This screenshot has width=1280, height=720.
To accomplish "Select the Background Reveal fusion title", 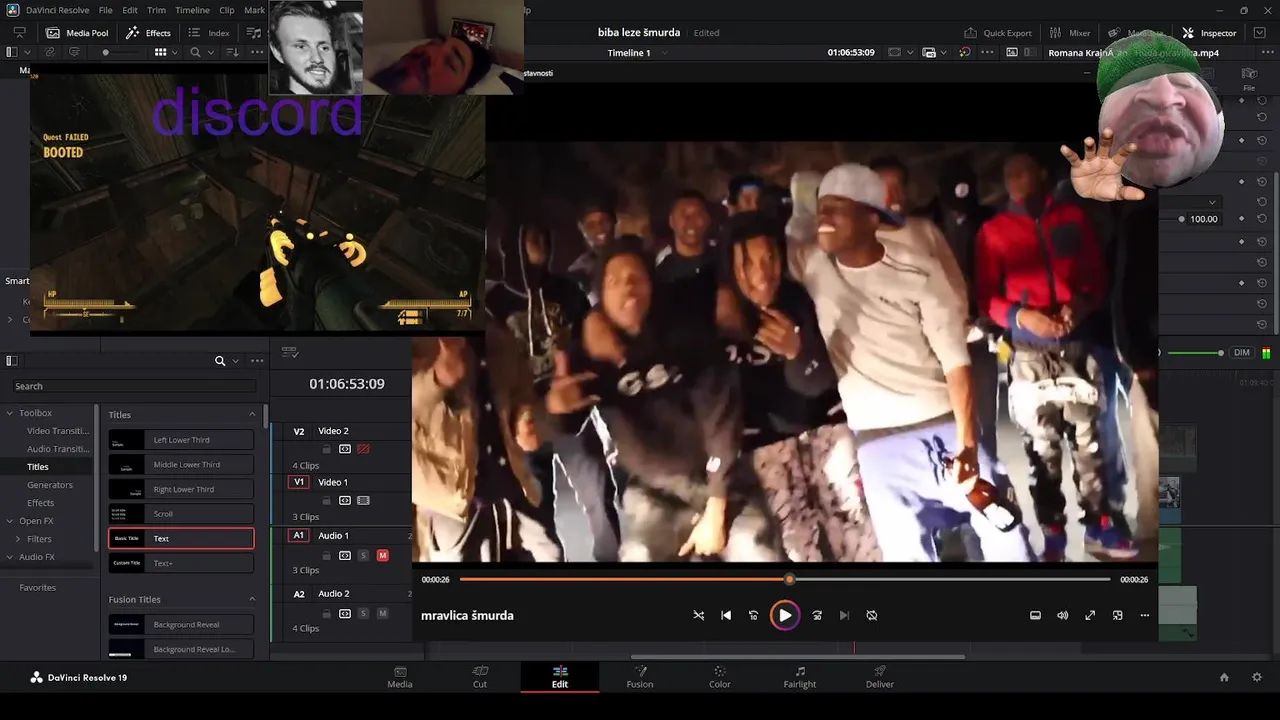I will pos(181,624).
